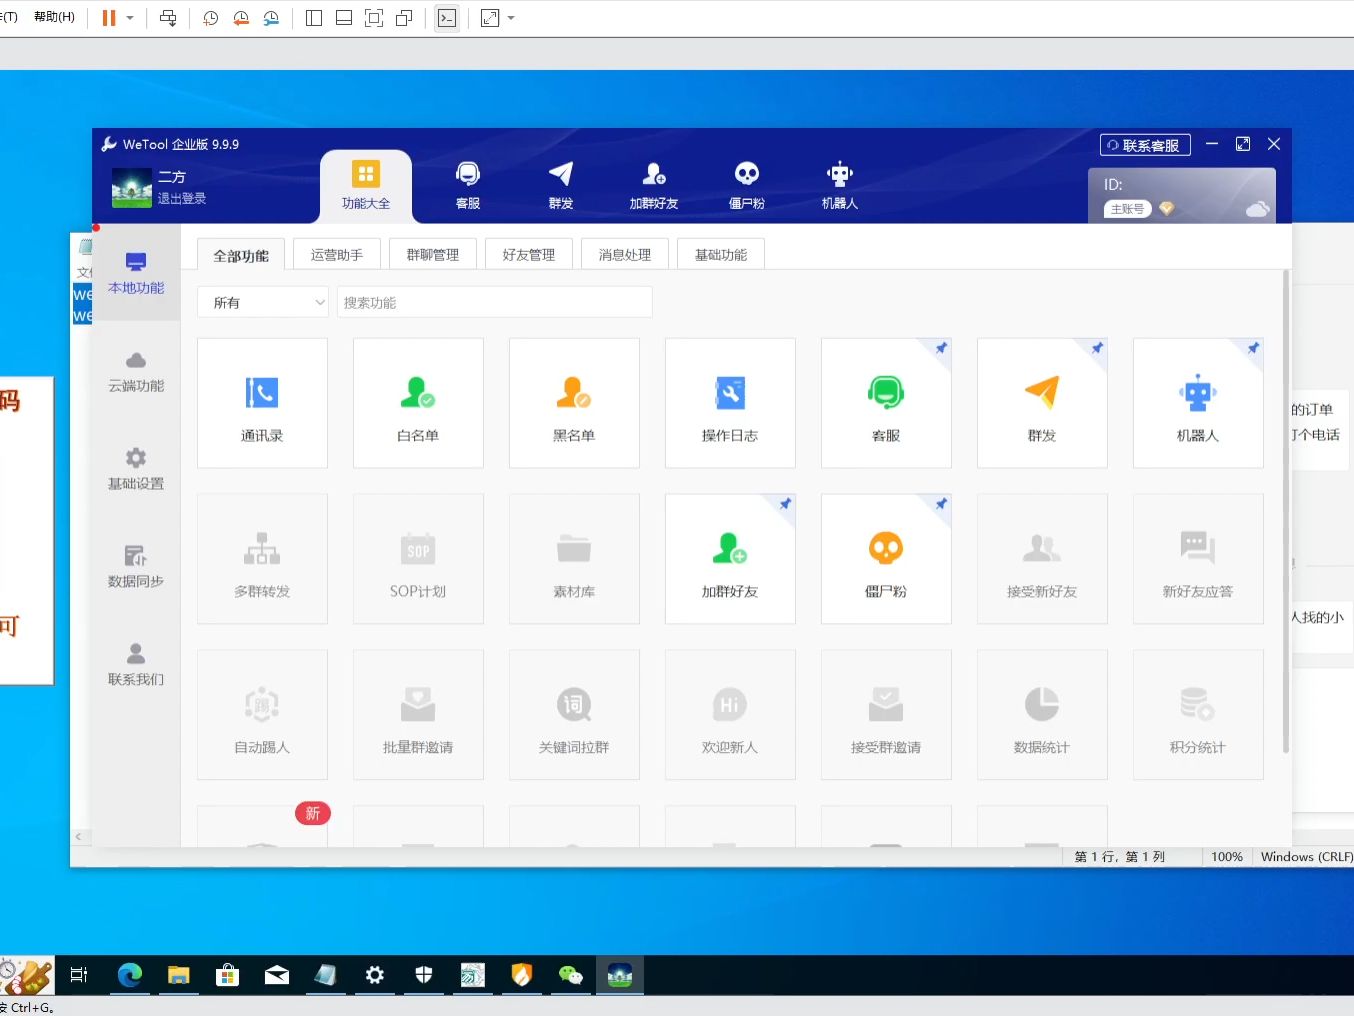1354x1016 pixels.
Task: Click the 退出登录 logout link
Action: coord(182,198)
